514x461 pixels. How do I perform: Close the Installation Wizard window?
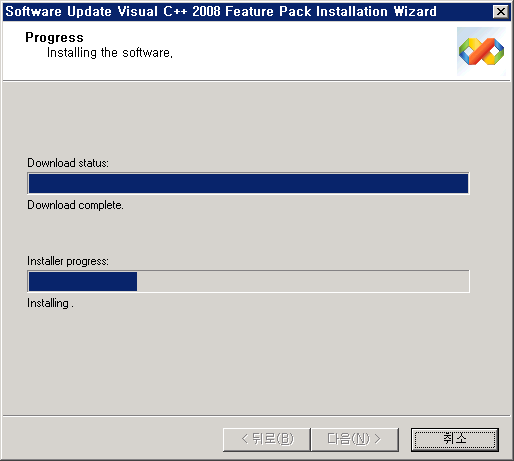click(x=501, y=12)
